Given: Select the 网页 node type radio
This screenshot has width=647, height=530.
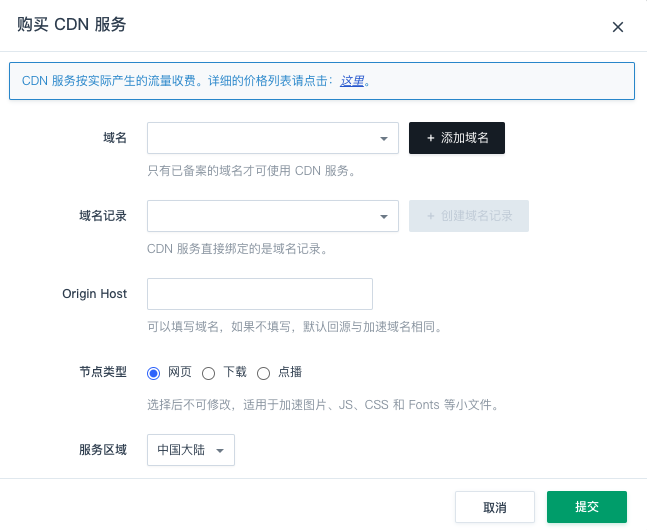Looking at the screenshot, I should (153, 373).
